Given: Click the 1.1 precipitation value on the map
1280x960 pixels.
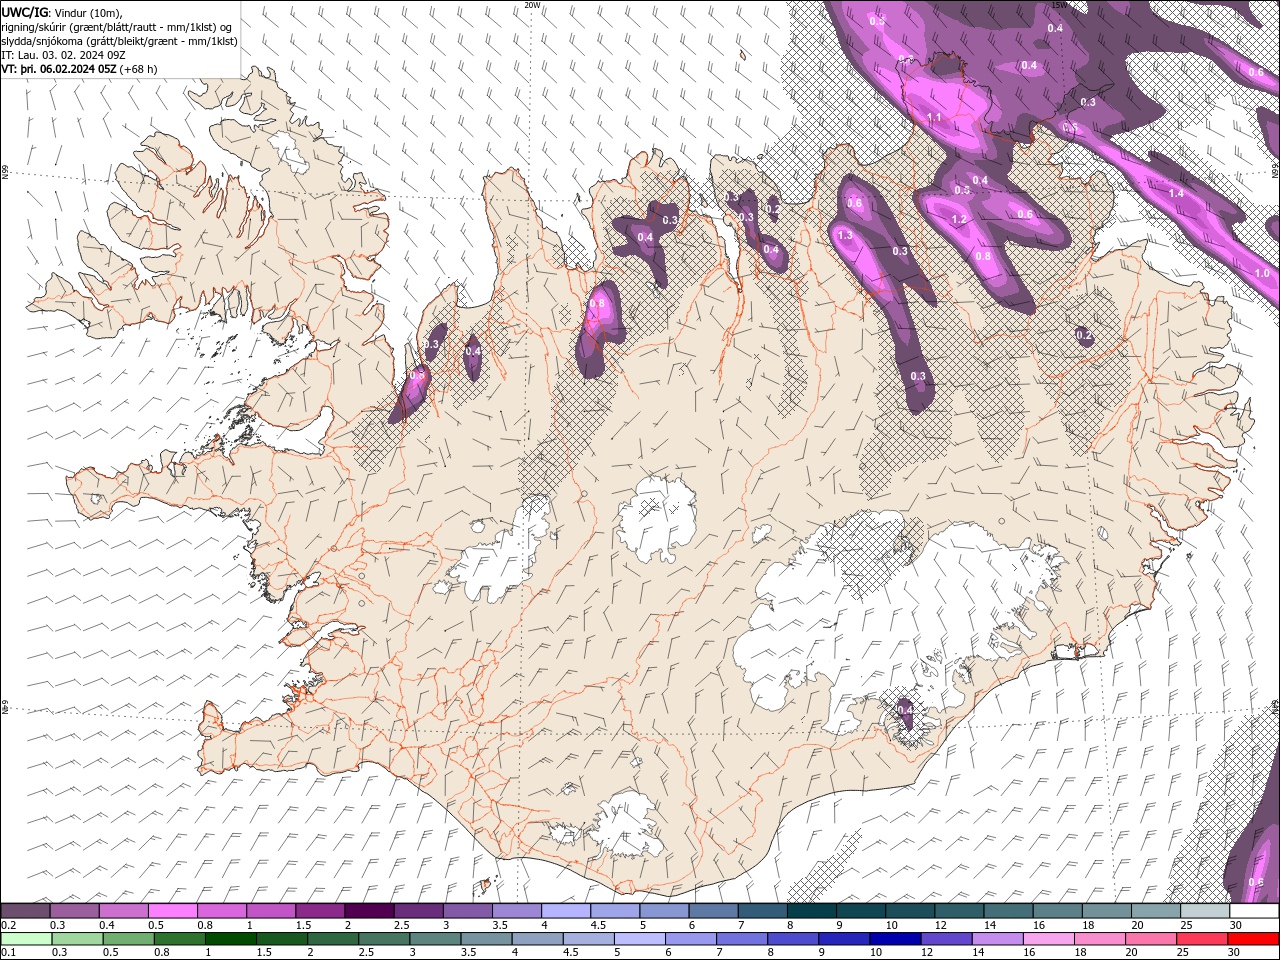Looking at the screenshot, I should [935, 118].
